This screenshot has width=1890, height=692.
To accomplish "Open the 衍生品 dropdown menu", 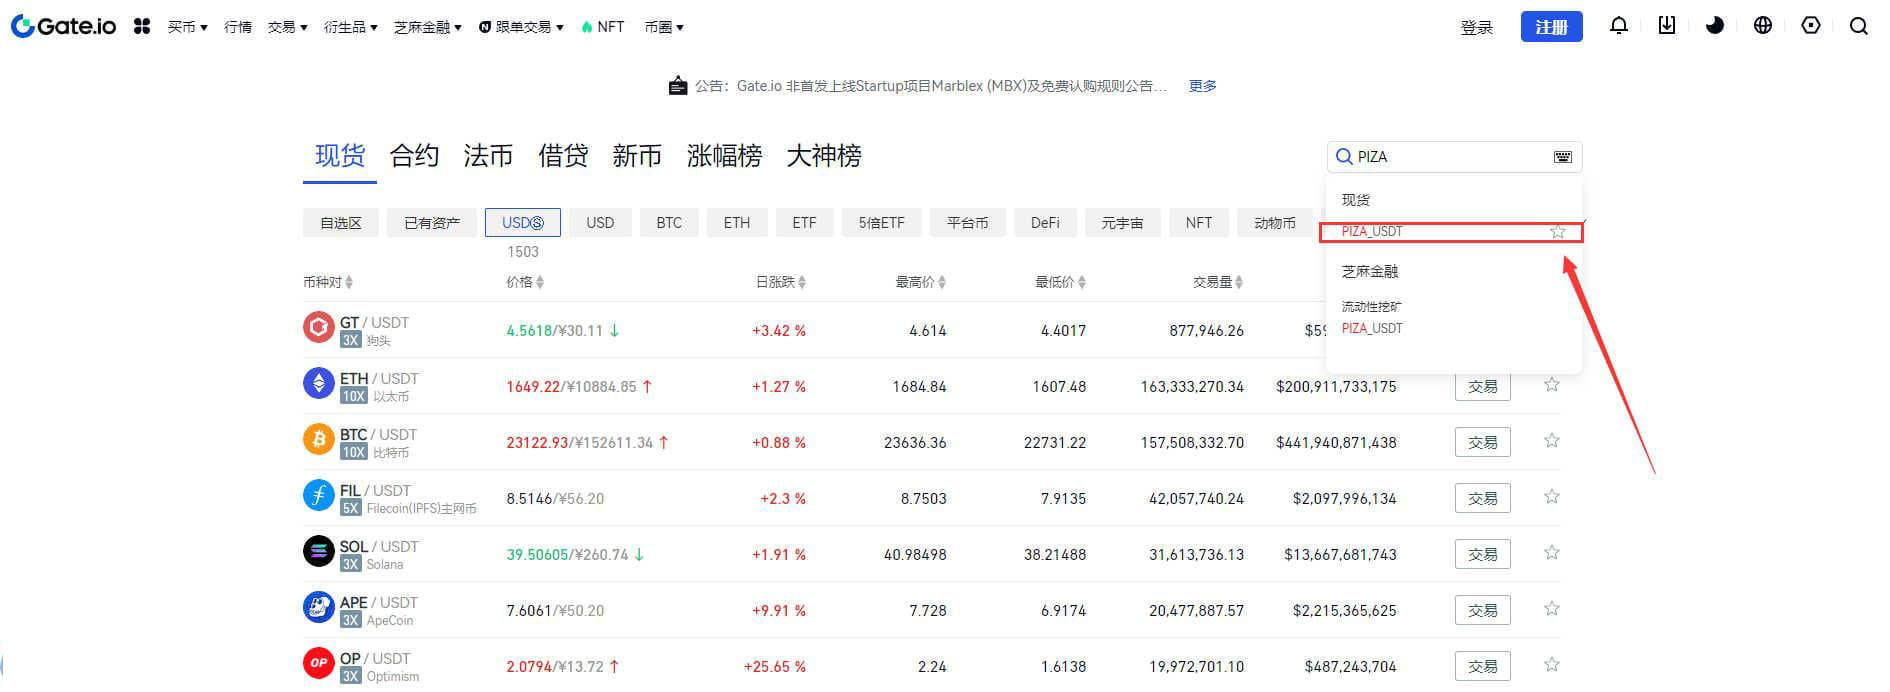I will (x=350, y=27).
